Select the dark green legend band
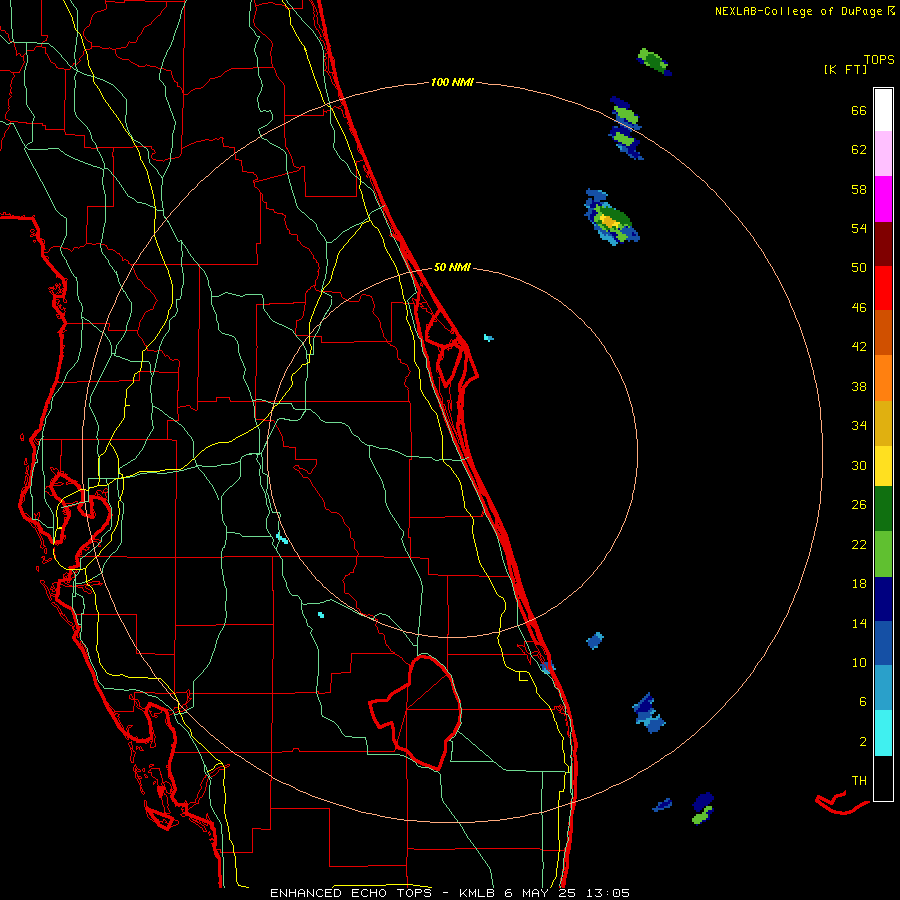 coord(883,509)
